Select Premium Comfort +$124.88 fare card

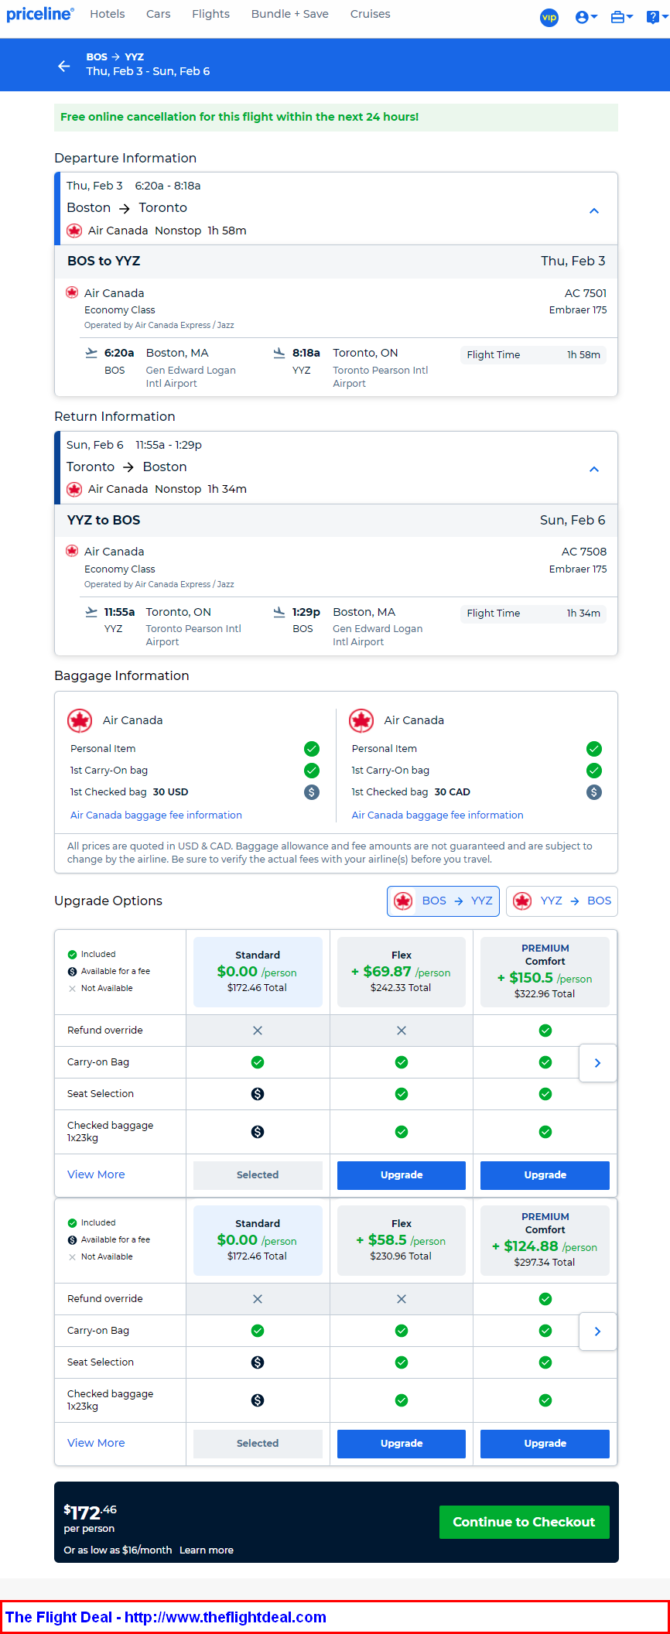pyautogui.click(x=545, y=1240)
